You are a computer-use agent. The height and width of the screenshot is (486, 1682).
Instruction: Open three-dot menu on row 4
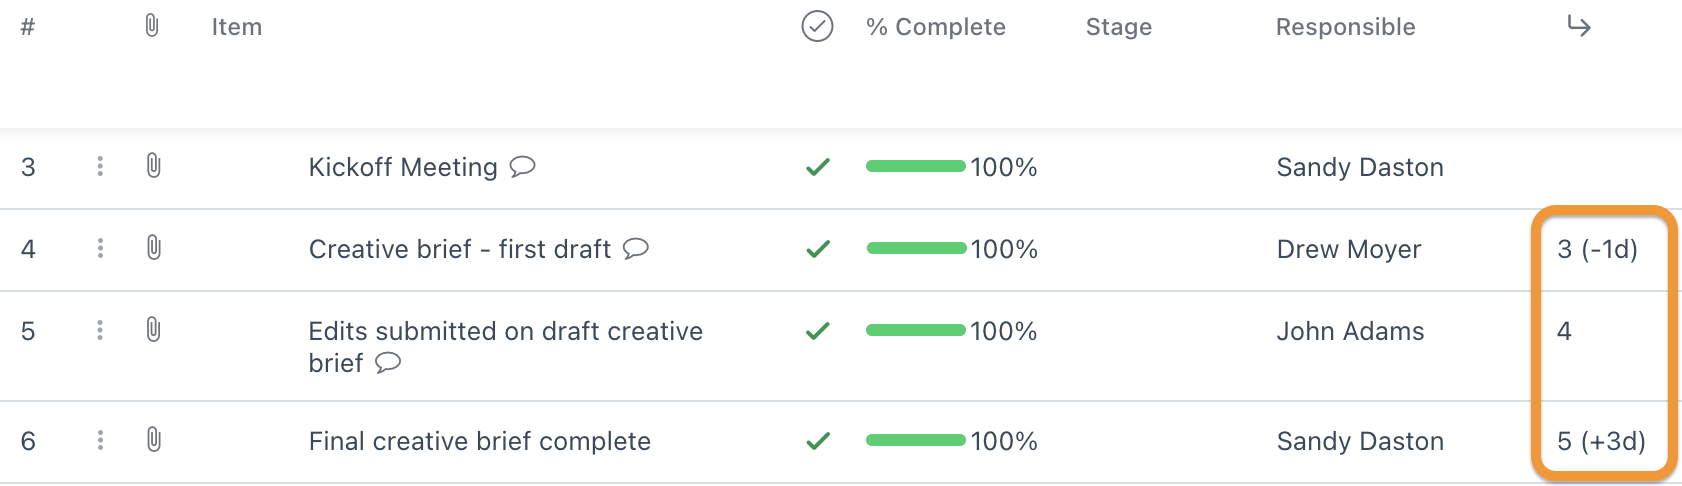coord(100,248)
